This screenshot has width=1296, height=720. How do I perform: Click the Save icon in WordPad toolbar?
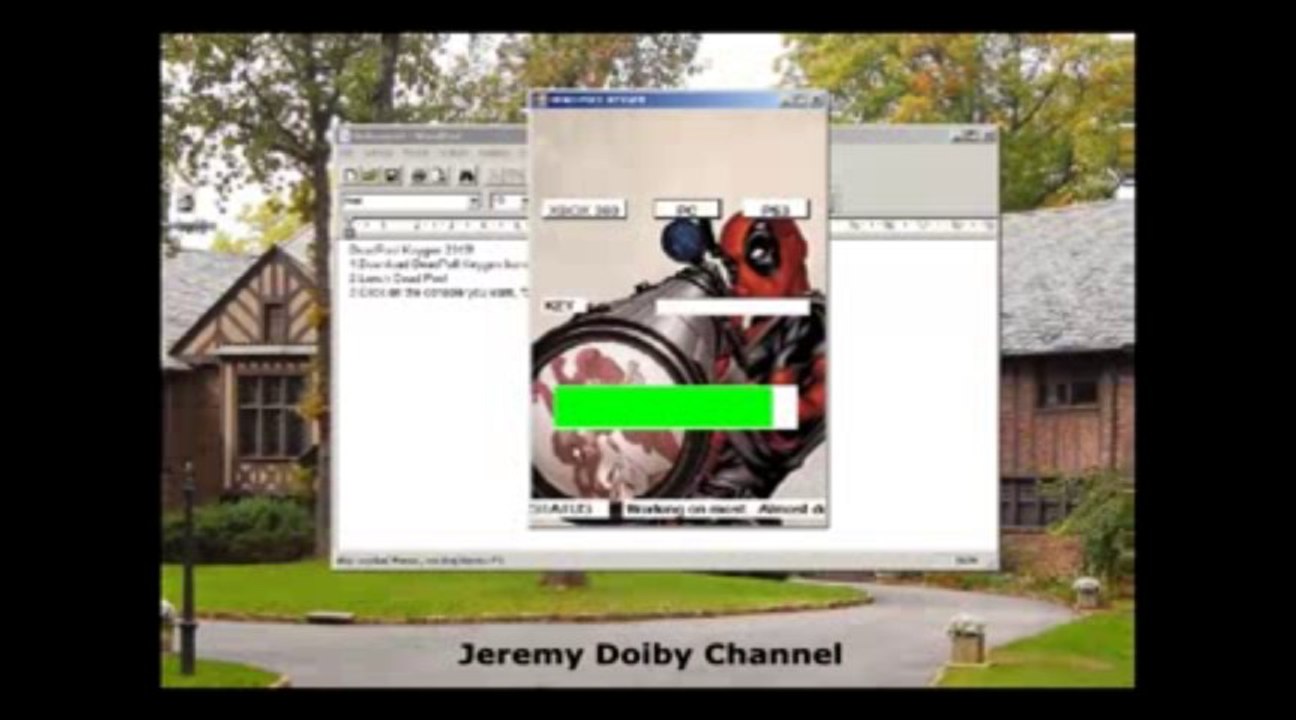coord(391,176)
